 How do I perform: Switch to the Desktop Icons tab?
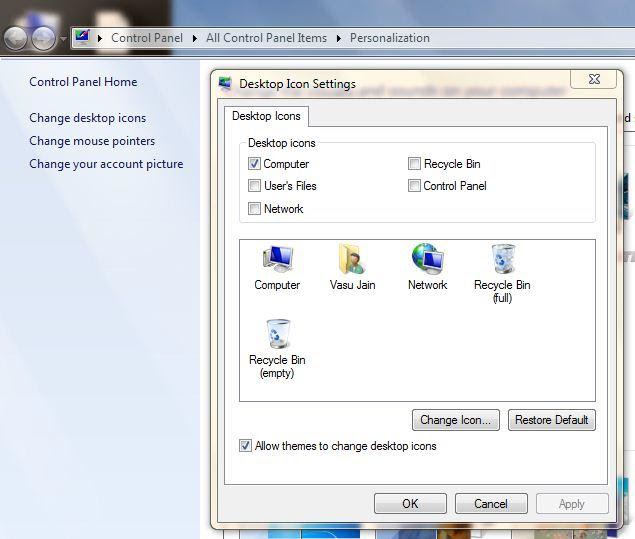click(x=266, y=116)
